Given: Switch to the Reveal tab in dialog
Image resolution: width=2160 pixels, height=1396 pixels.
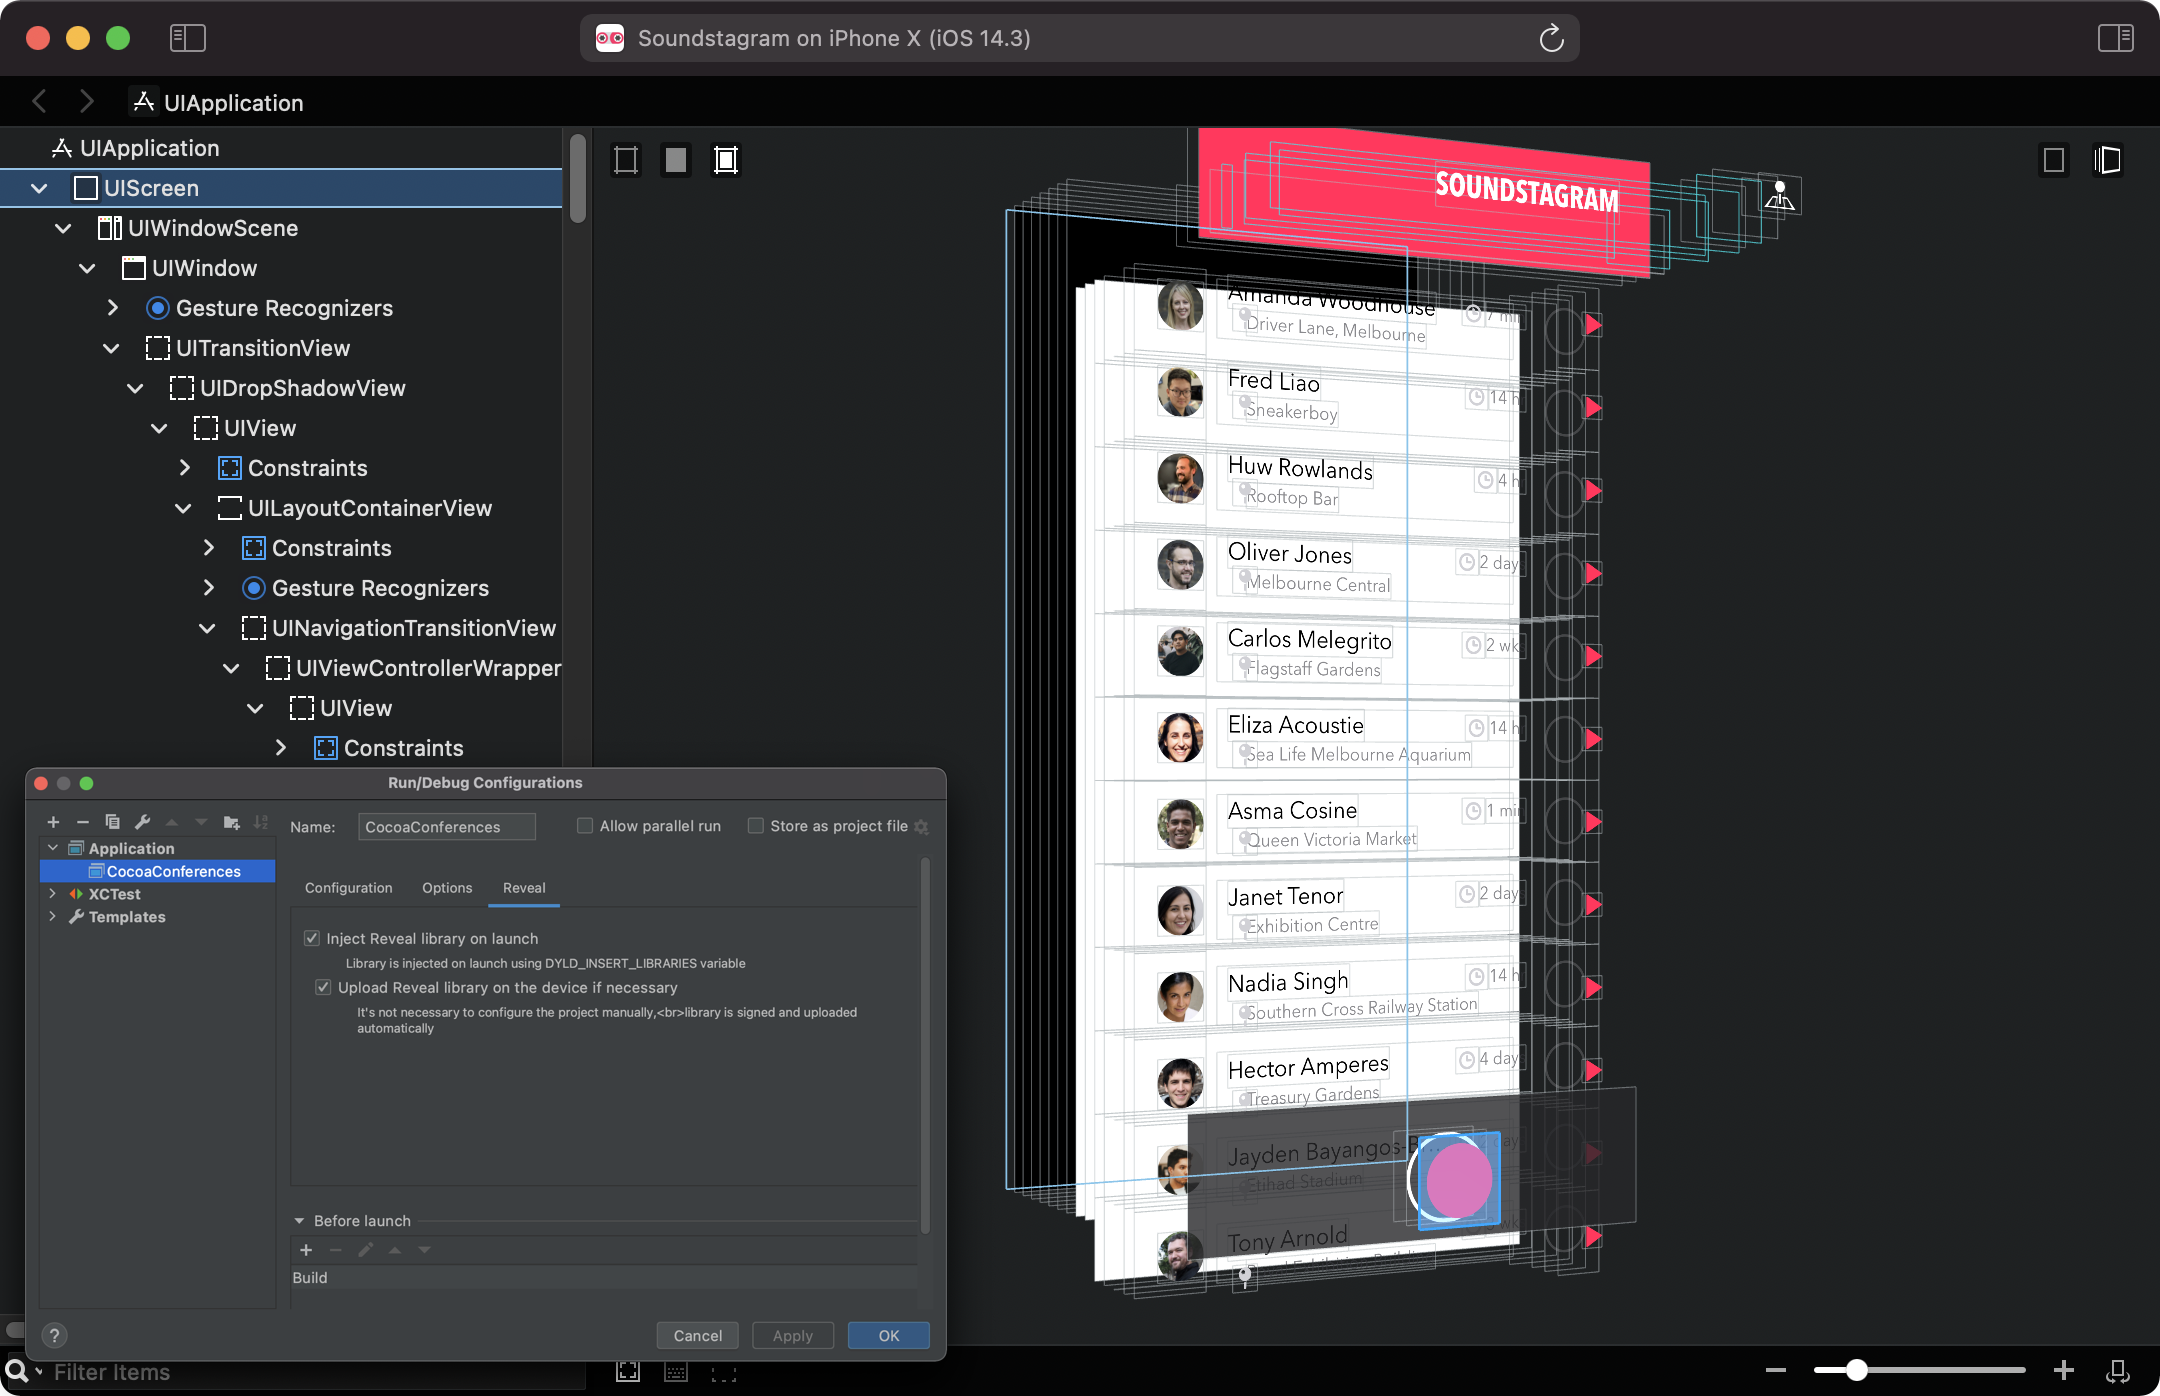Looking at the screenshot, I should (x=524, y=888).
